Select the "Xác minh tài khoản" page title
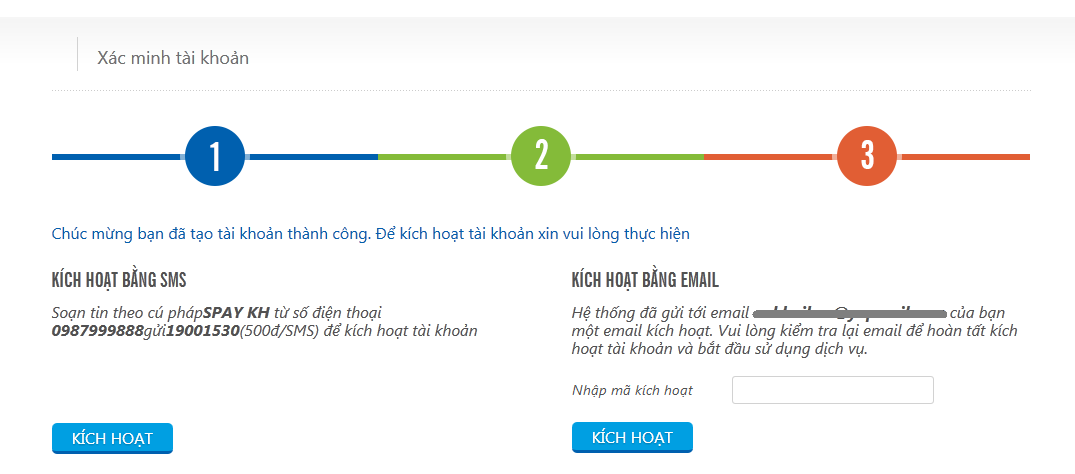The width and height of the screenshot is (1075, 474). pos(173,58)
